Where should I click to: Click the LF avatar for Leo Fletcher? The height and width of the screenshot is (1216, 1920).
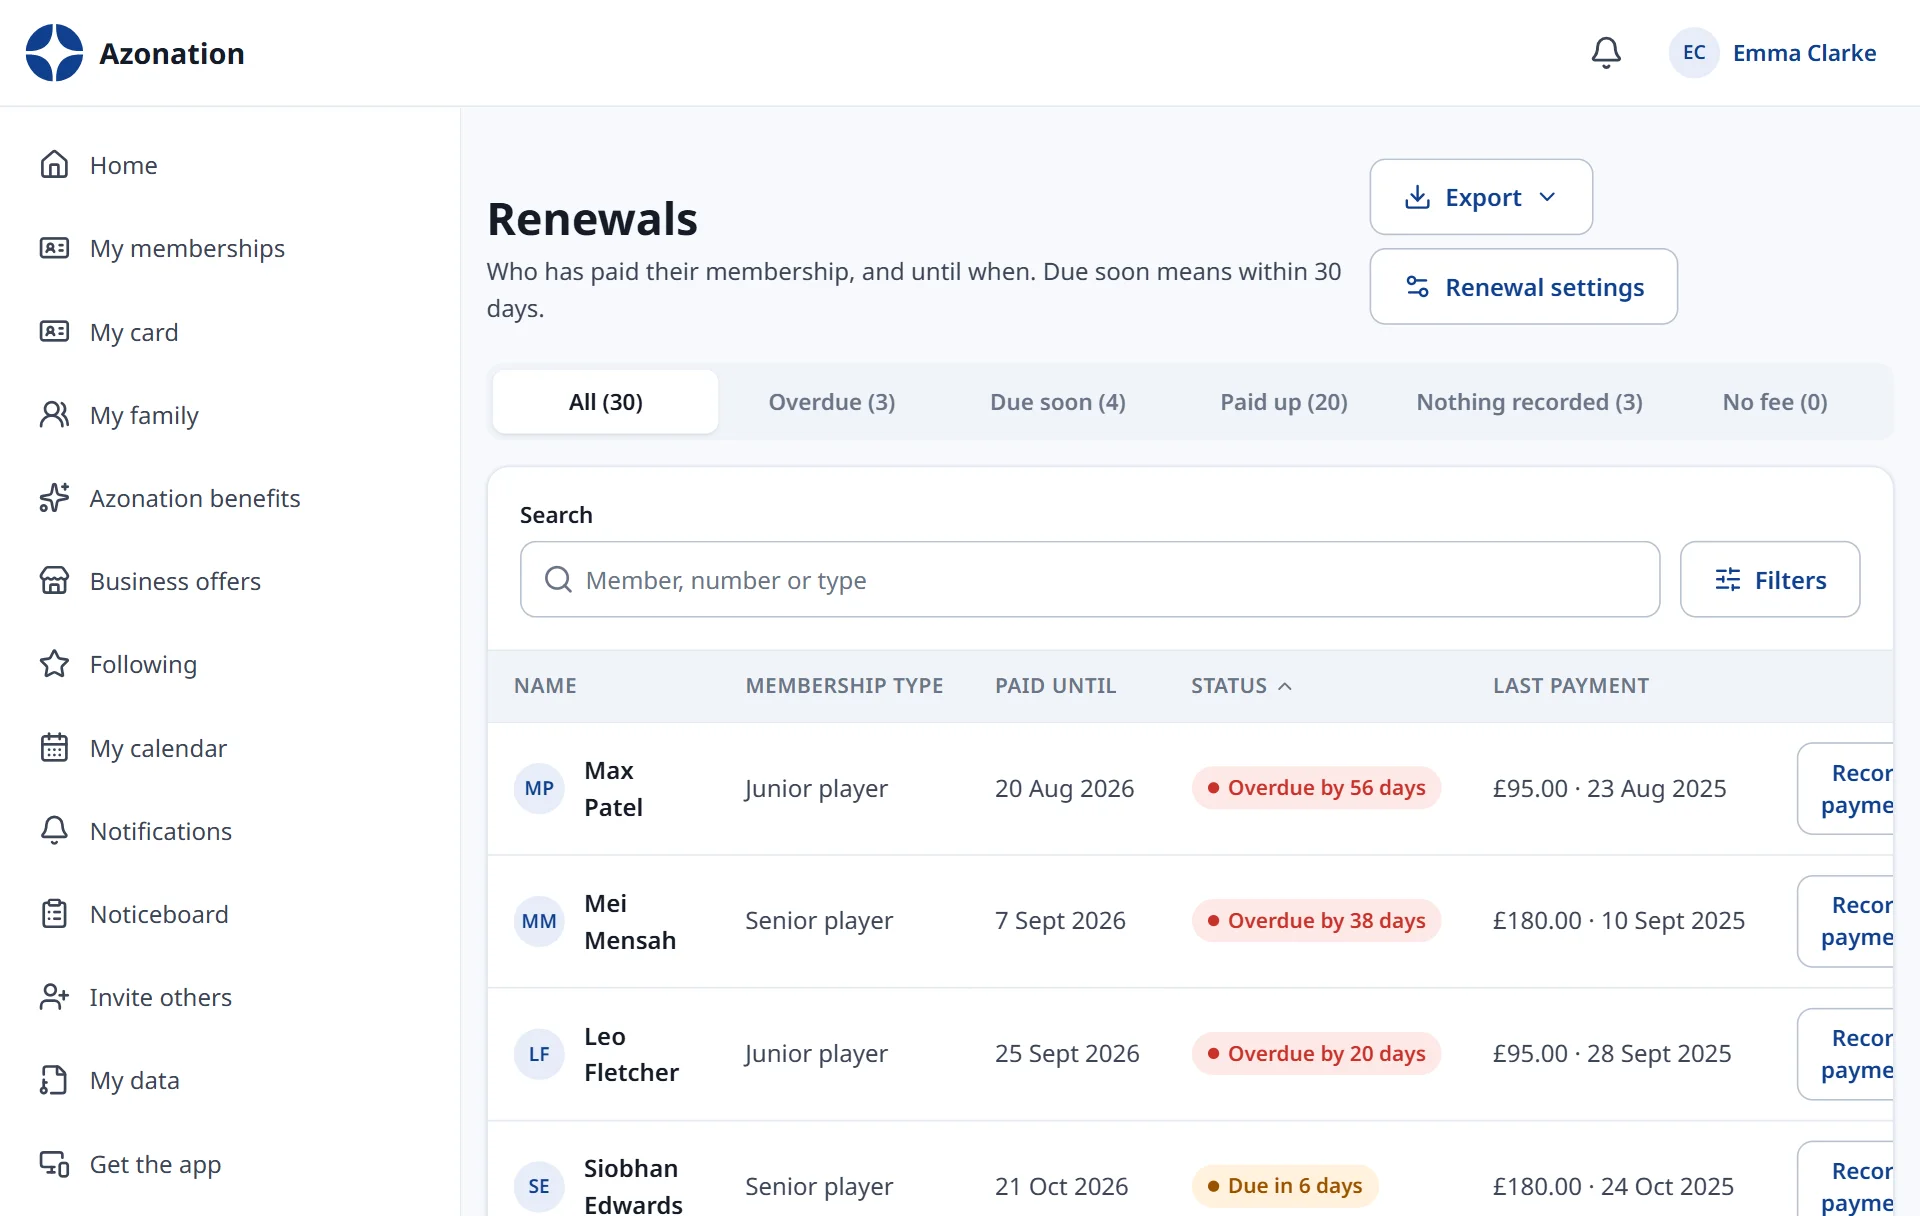[x=539, y=1054]
